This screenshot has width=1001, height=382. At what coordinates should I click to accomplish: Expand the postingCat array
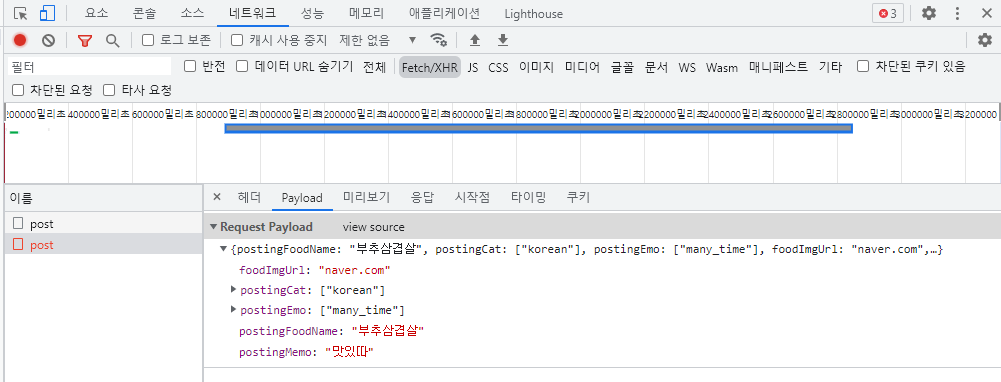(233, 290)
